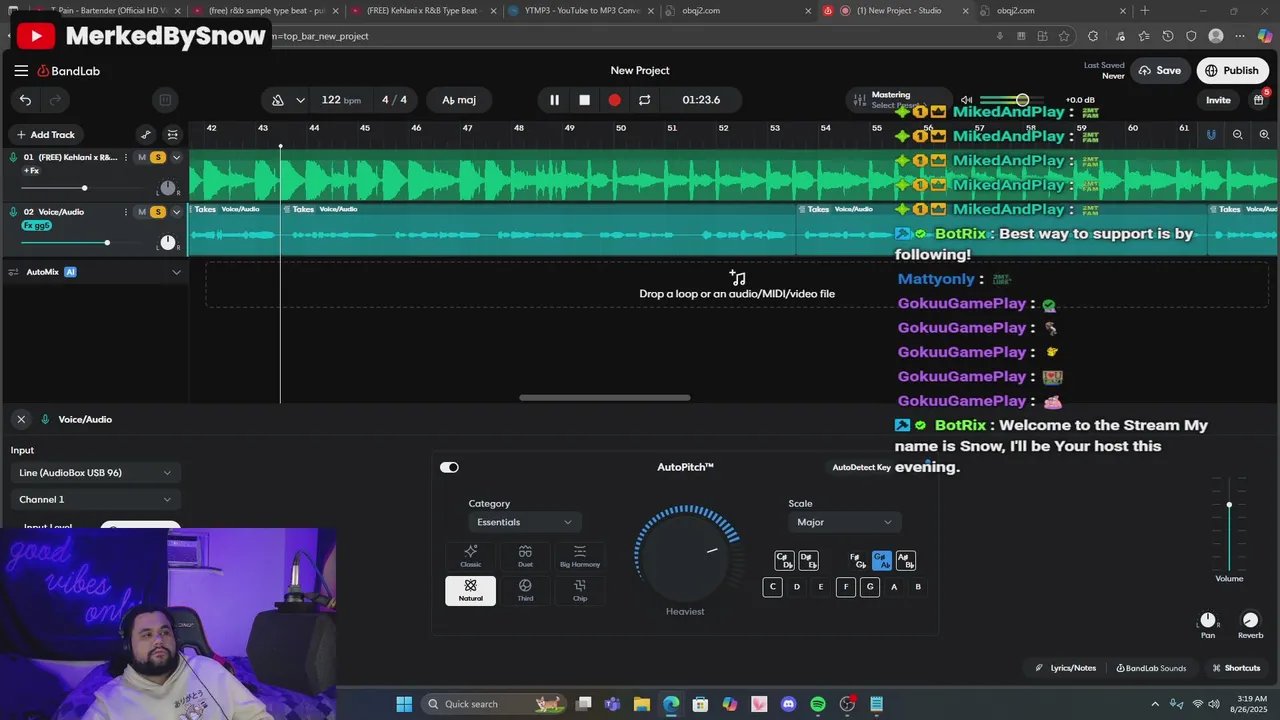Open the BandLab Sounds panel
1280x720 pixels.
tap(1151, 668)
